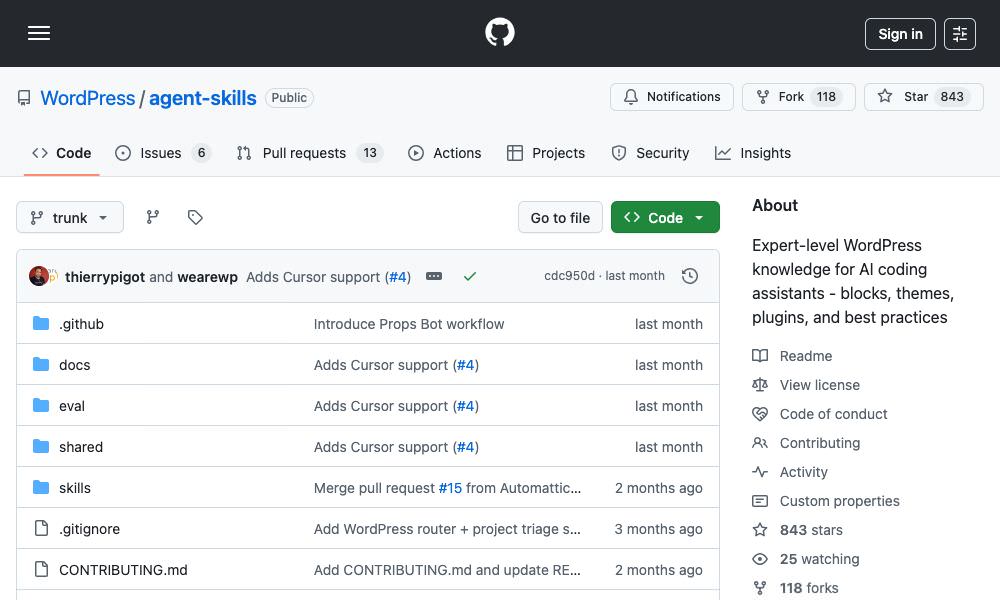Open the Actions tab
This screenshot has width=1000, height=600.
(445, 153)
